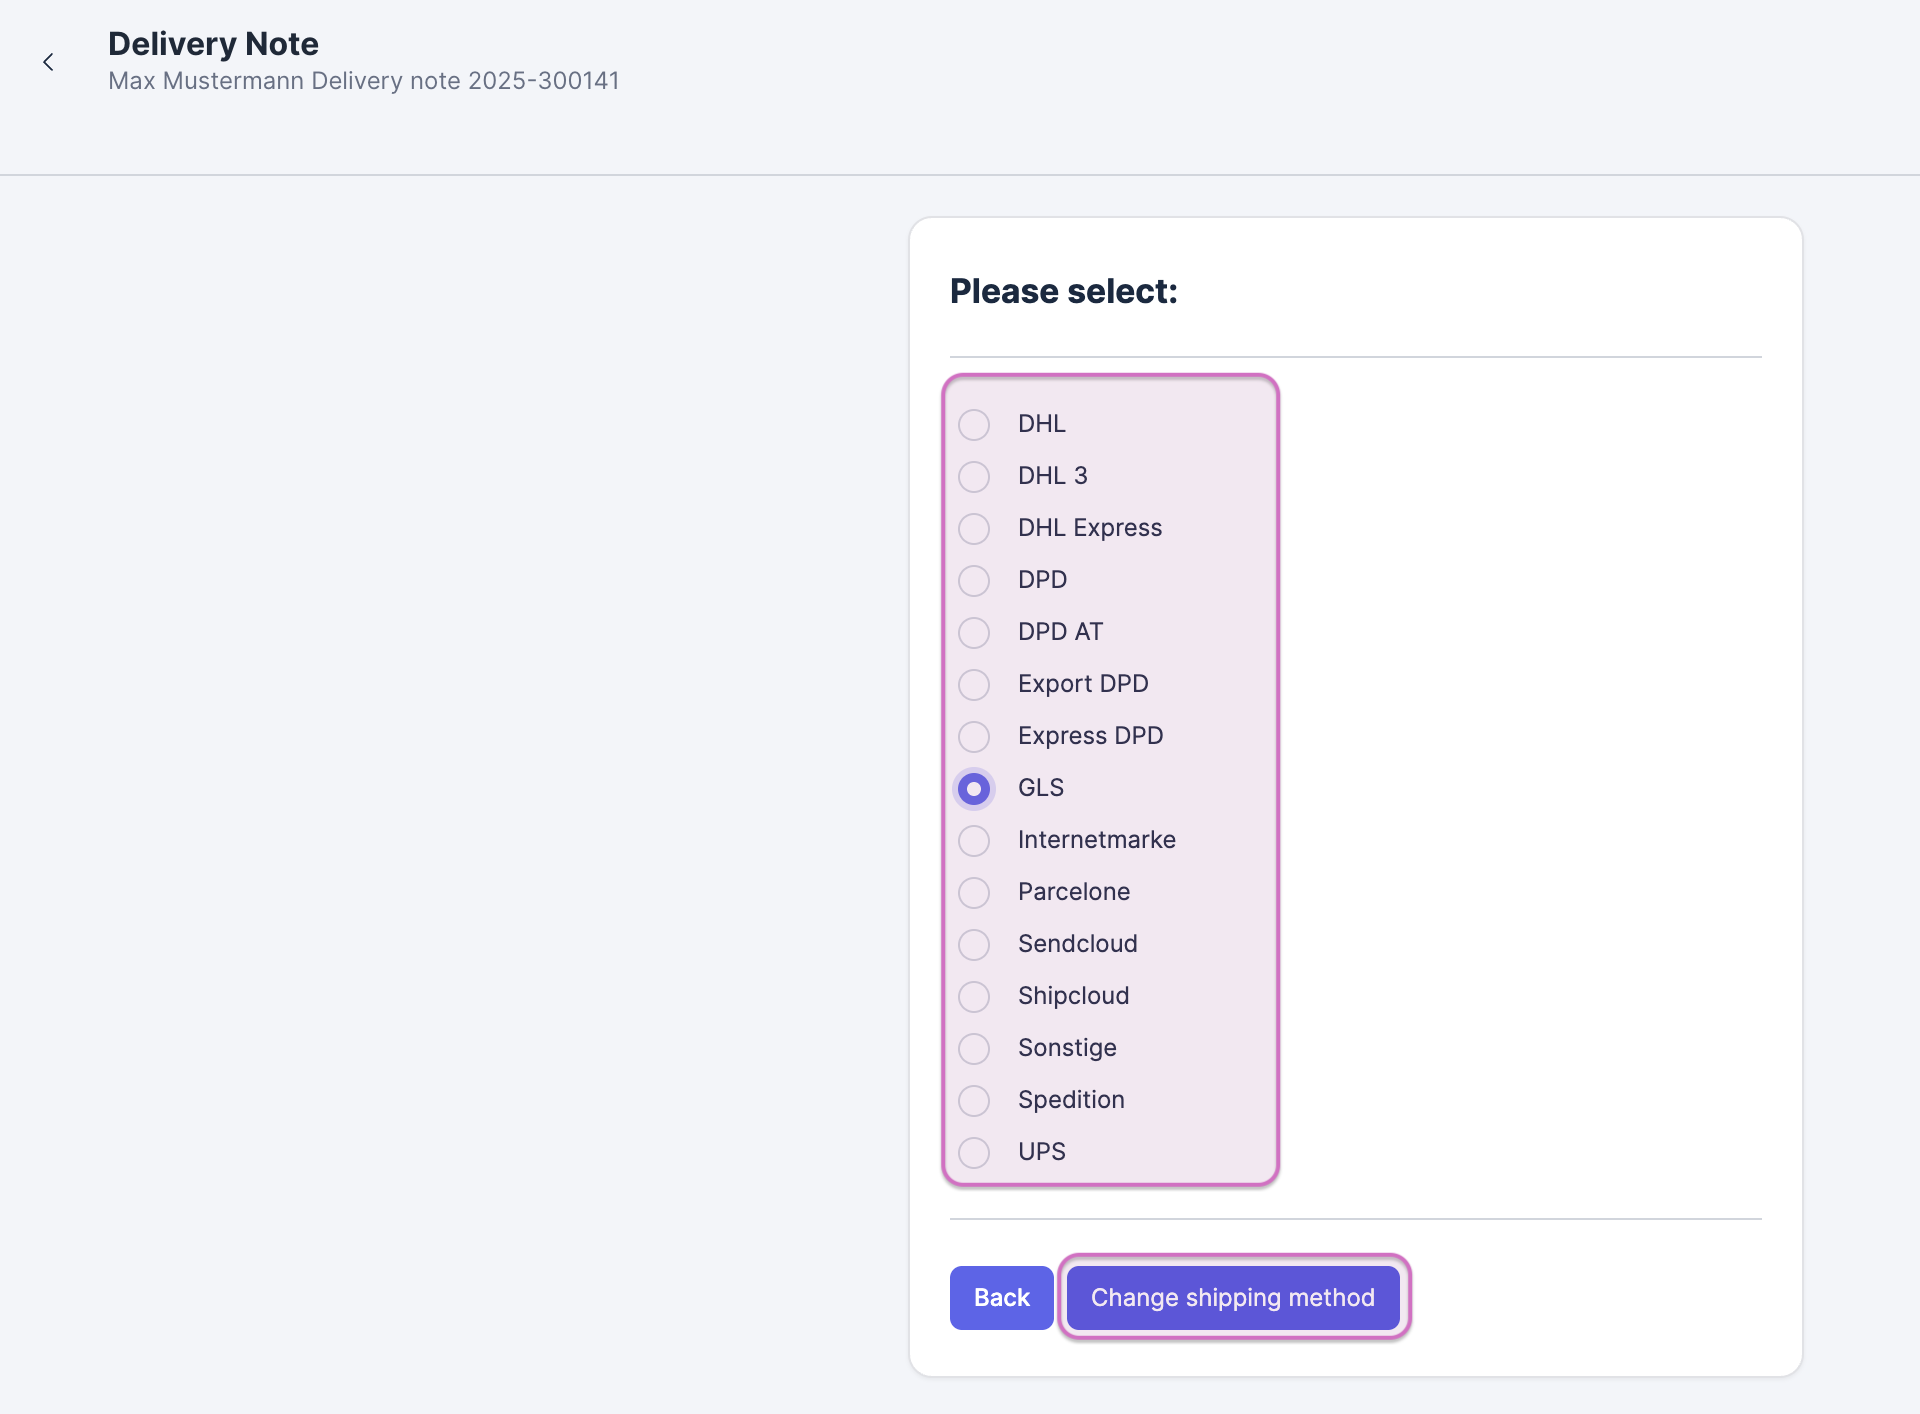Choose the DHL 3 radio button

(x=974, y=476)
